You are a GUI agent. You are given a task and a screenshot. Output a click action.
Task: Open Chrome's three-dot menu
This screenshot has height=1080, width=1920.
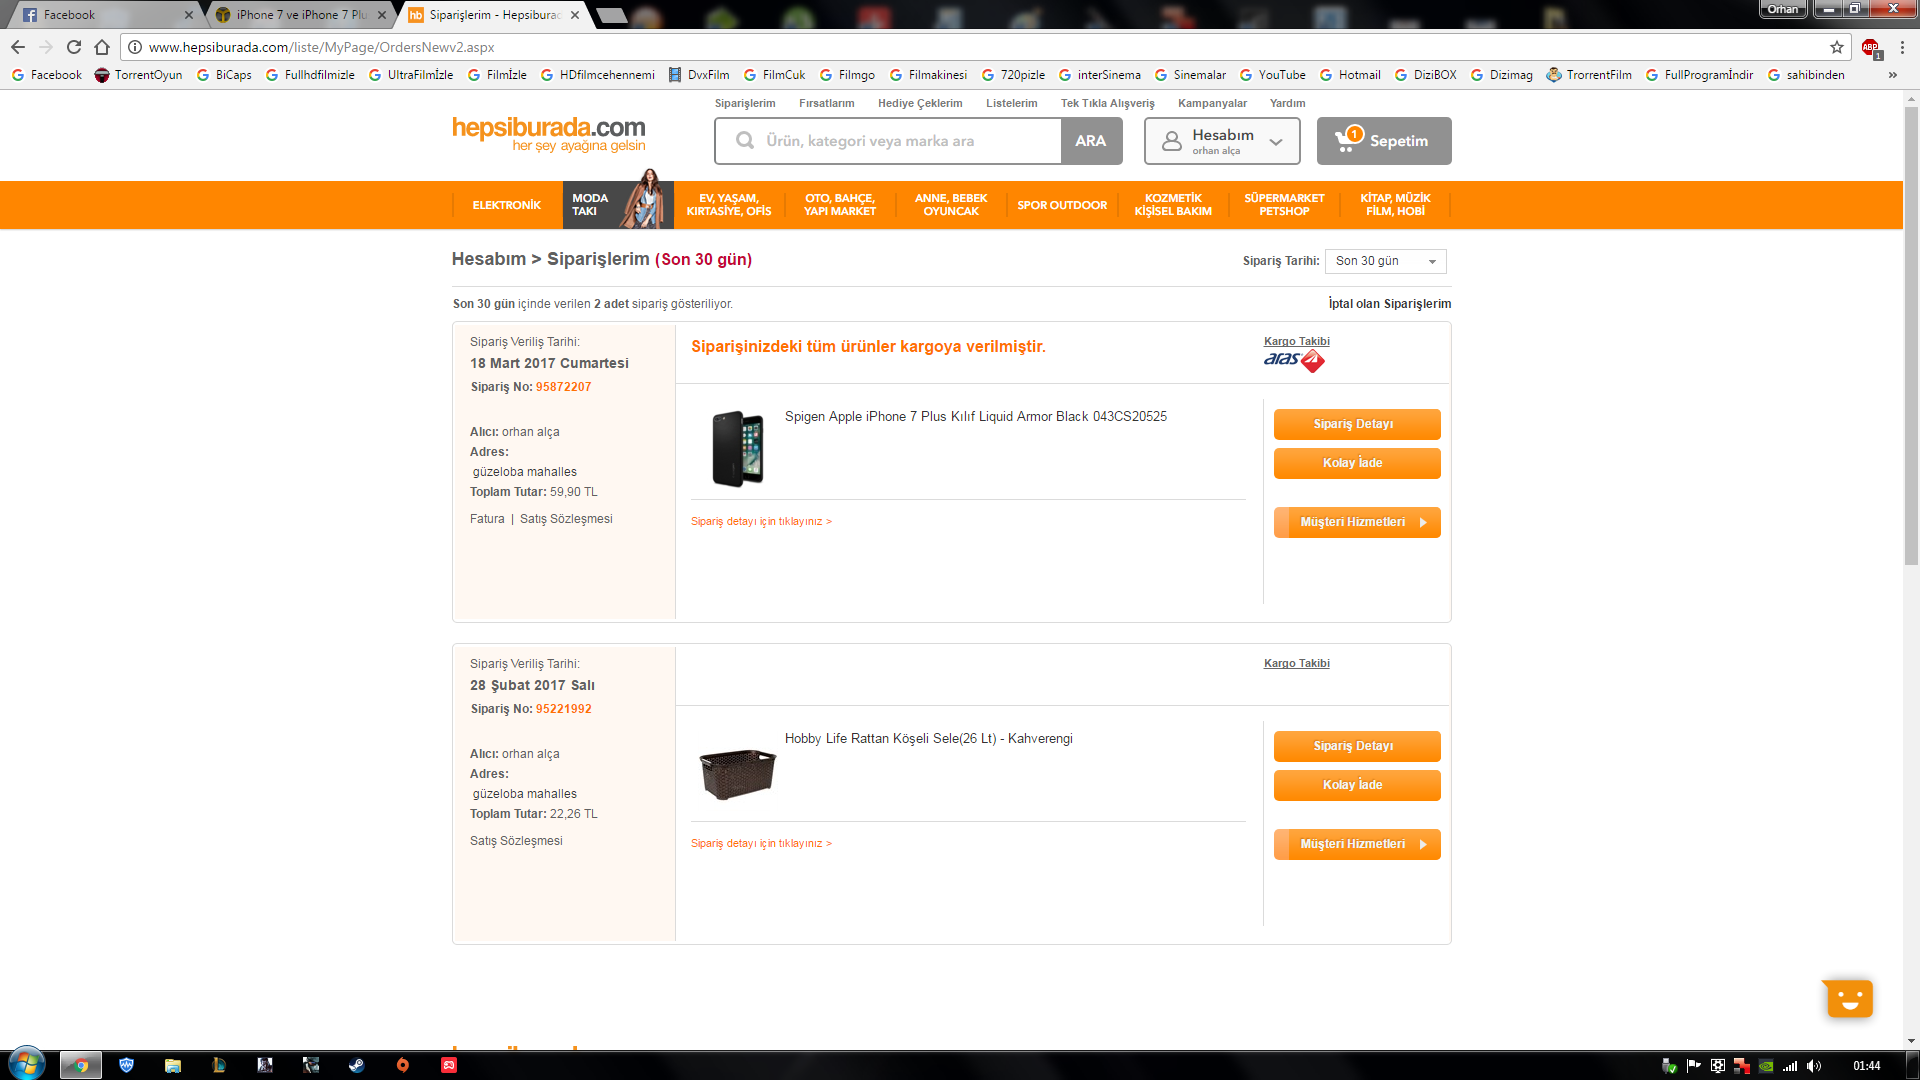point(1902,47)
